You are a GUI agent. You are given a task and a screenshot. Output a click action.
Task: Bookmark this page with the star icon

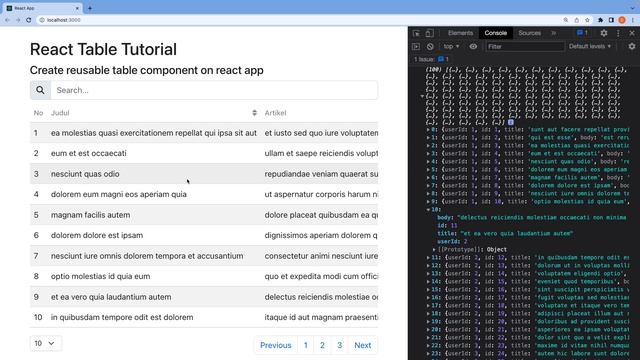tap(587, 20)
